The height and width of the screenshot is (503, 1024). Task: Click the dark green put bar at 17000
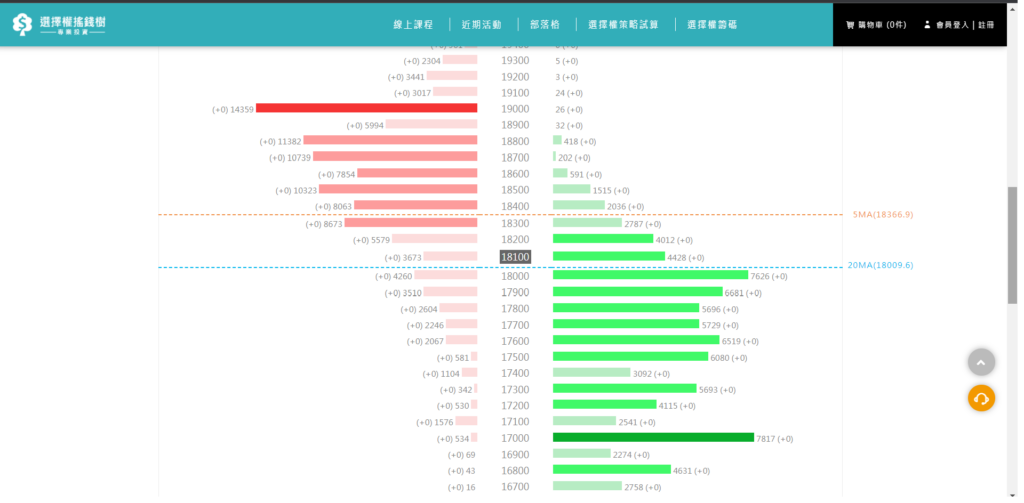[x=653, y=437]
